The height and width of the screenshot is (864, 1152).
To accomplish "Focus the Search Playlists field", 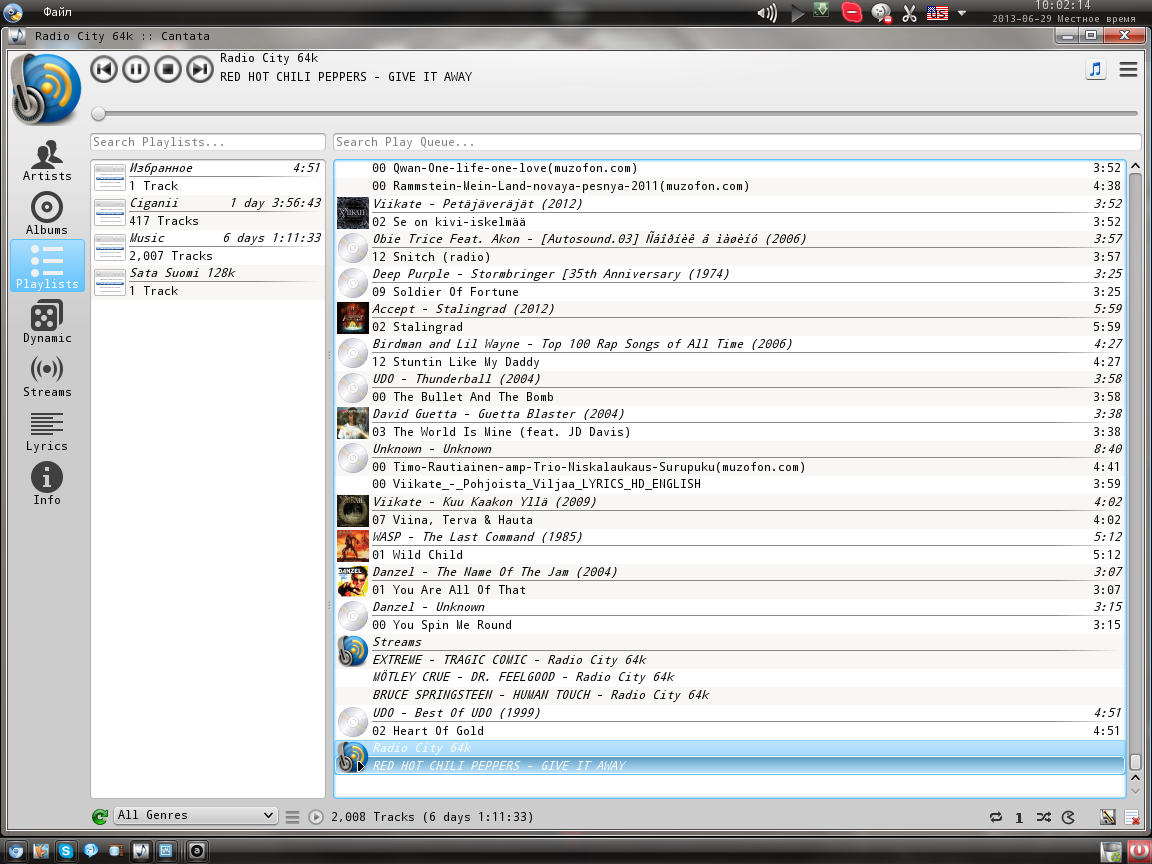I will click(x=208, y=142).
